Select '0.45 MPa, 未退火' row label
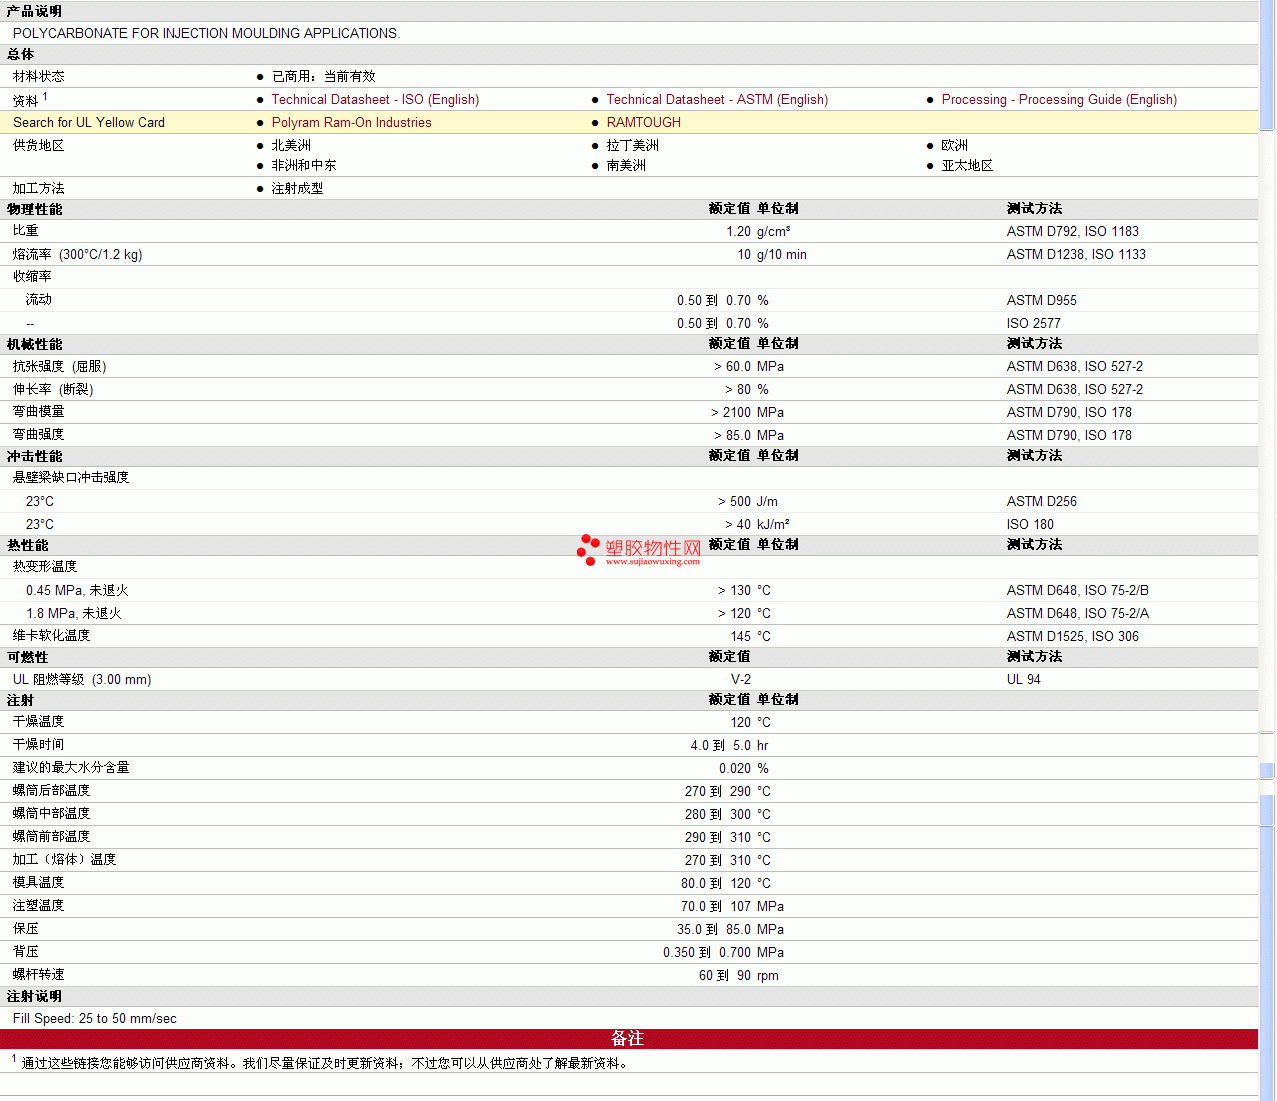The height and width of the screenshot is (1101, 1277). pos(77,591)
